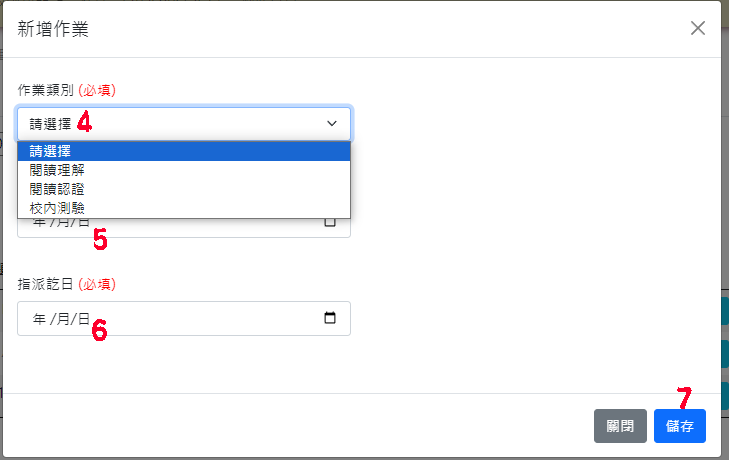The width and height of the screenshot is (729, 460).
Task: Click the 新增作業 dialog title
Action: coord(53,29)
